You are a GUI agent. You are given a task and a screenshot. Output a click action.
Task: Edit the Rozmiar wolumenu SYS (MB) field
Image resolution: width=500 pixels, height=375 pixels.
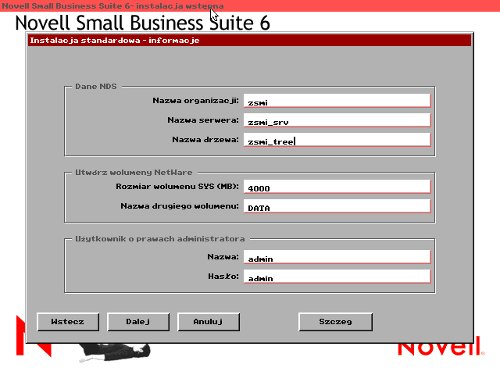coord(337,187)
